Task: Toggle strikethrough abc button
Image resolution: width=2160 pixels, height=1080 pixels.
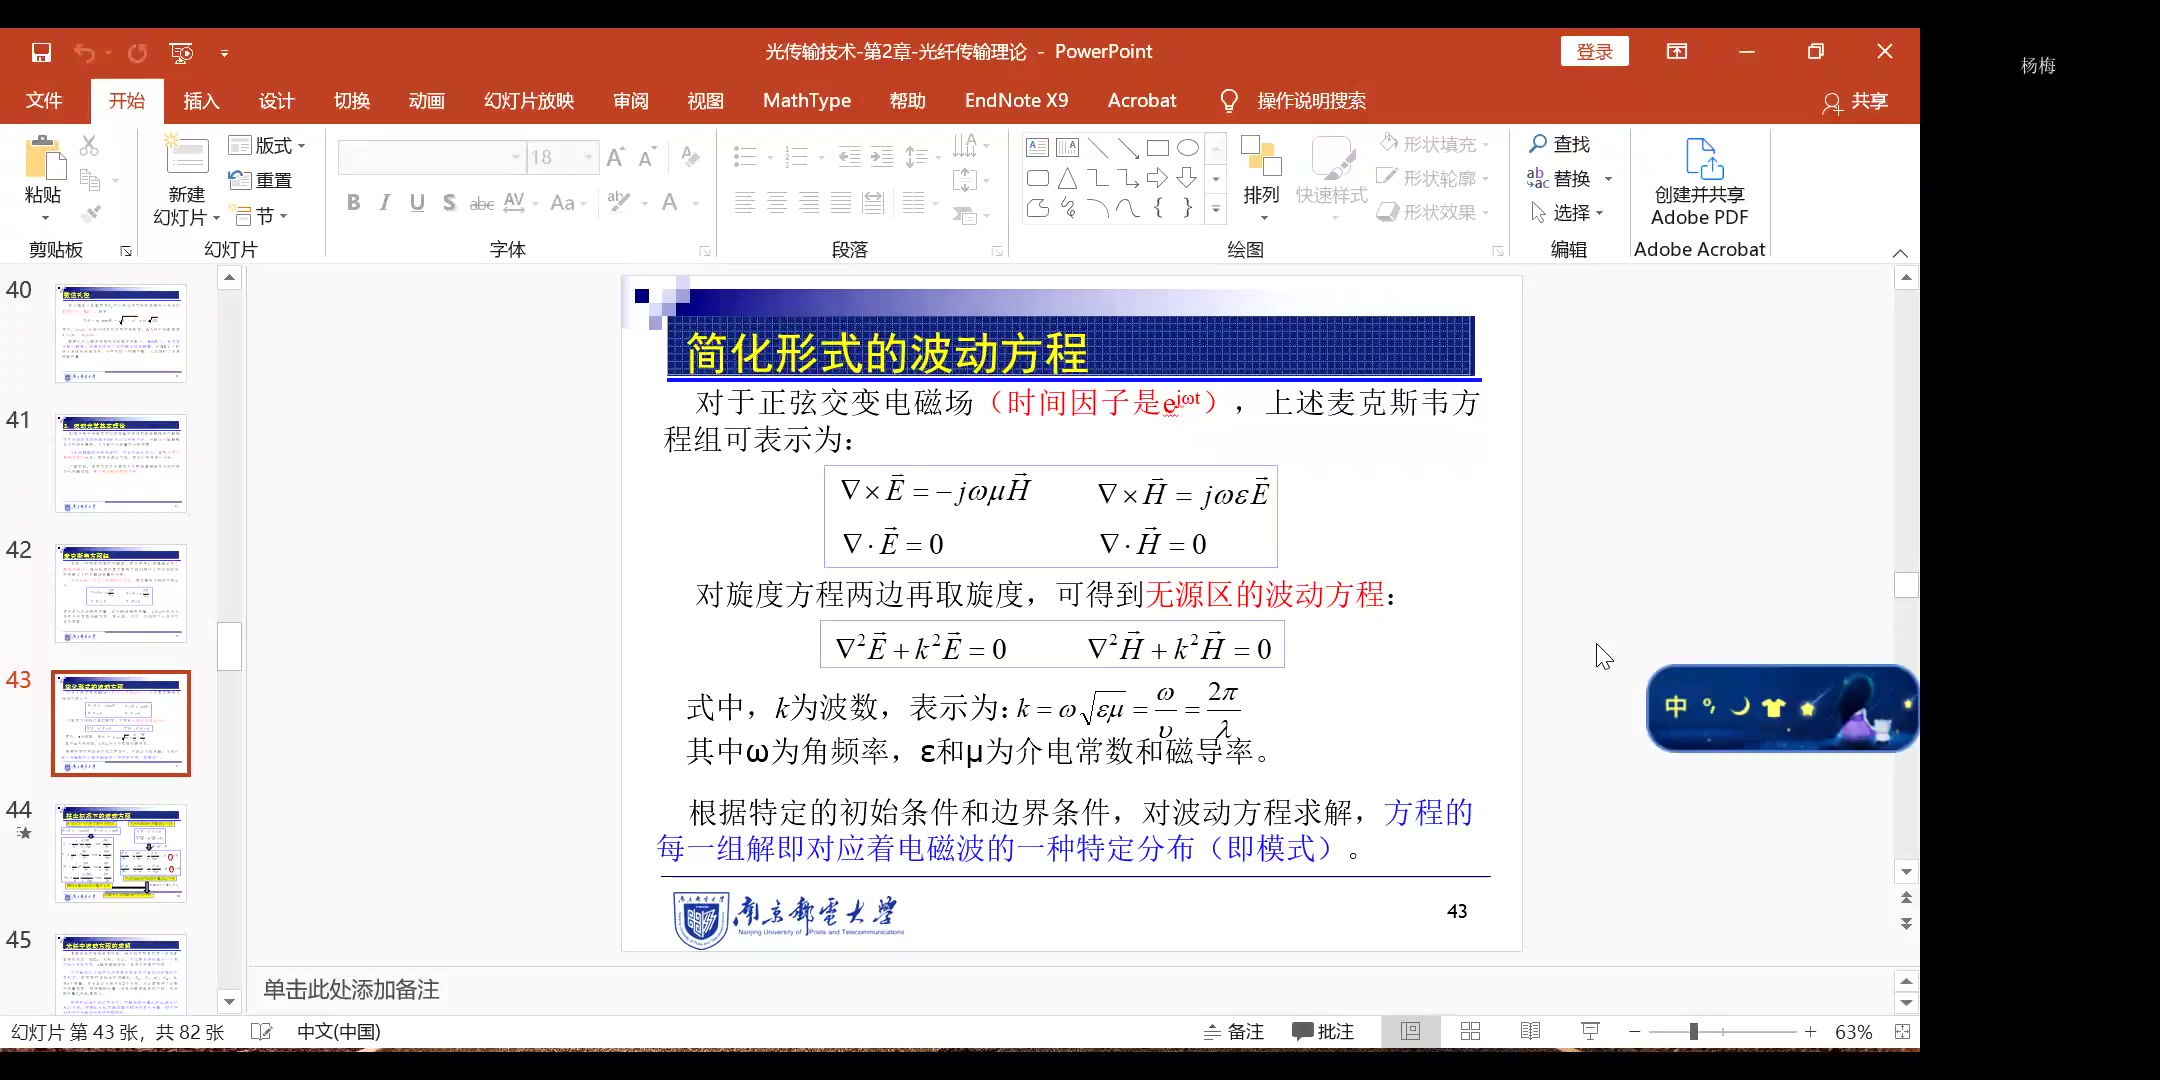Action: 482,203
